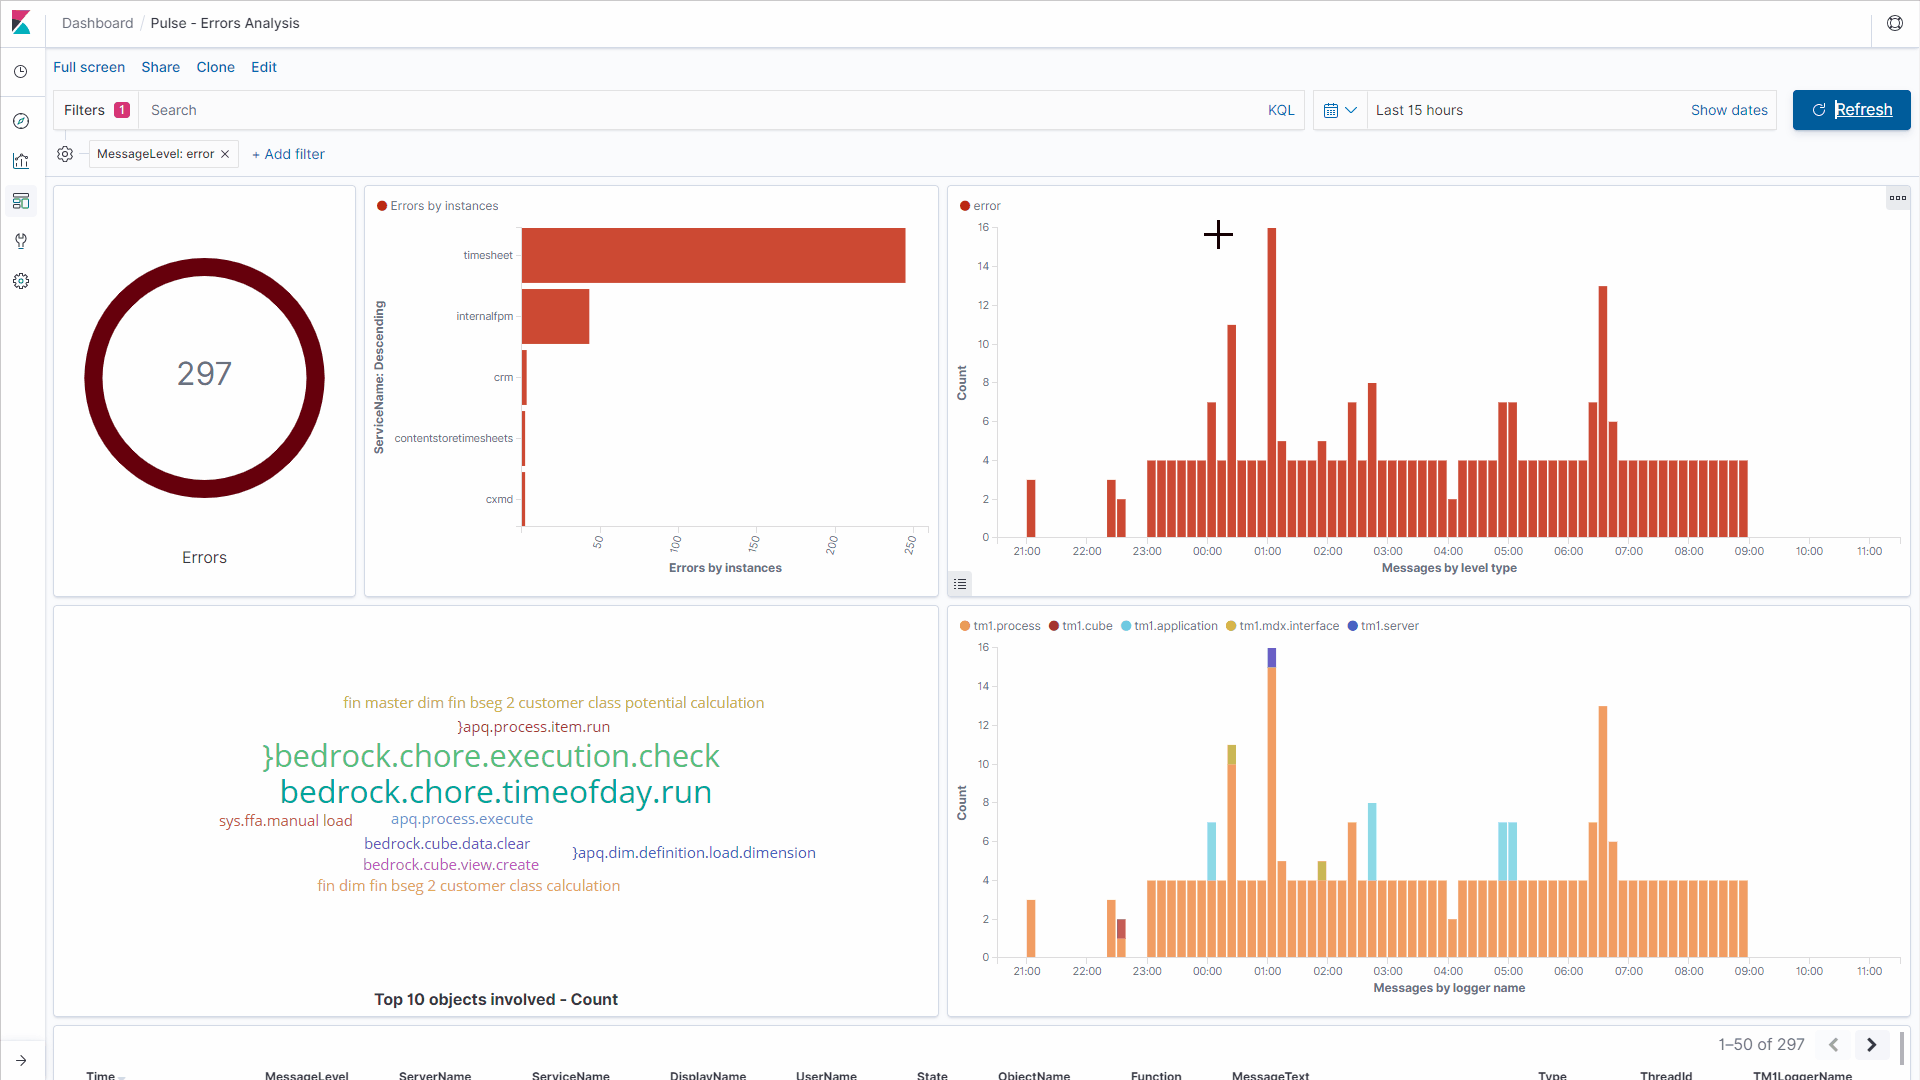Click the Refresh button
This screenshot has height=1080, width=1920.
pyautogui.click(x=1851, y=110)
